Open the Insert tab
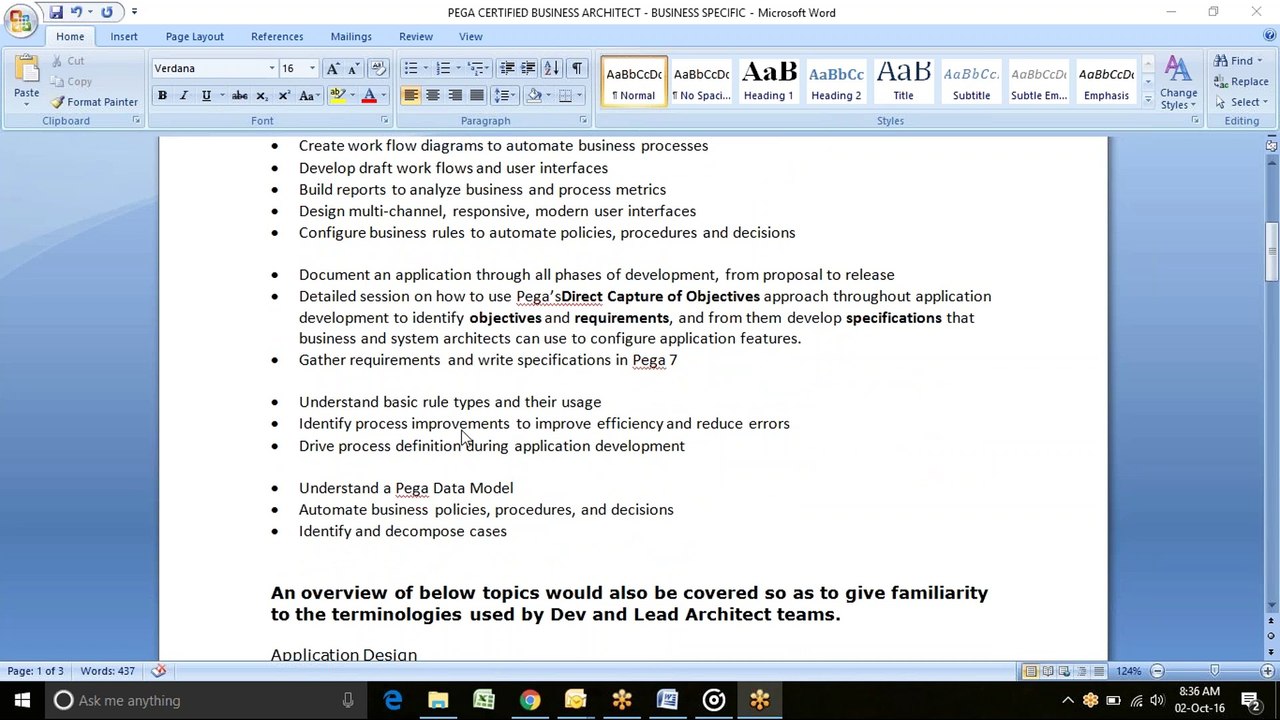Viewport: 1280px width, 720px height. coord(124,37)
